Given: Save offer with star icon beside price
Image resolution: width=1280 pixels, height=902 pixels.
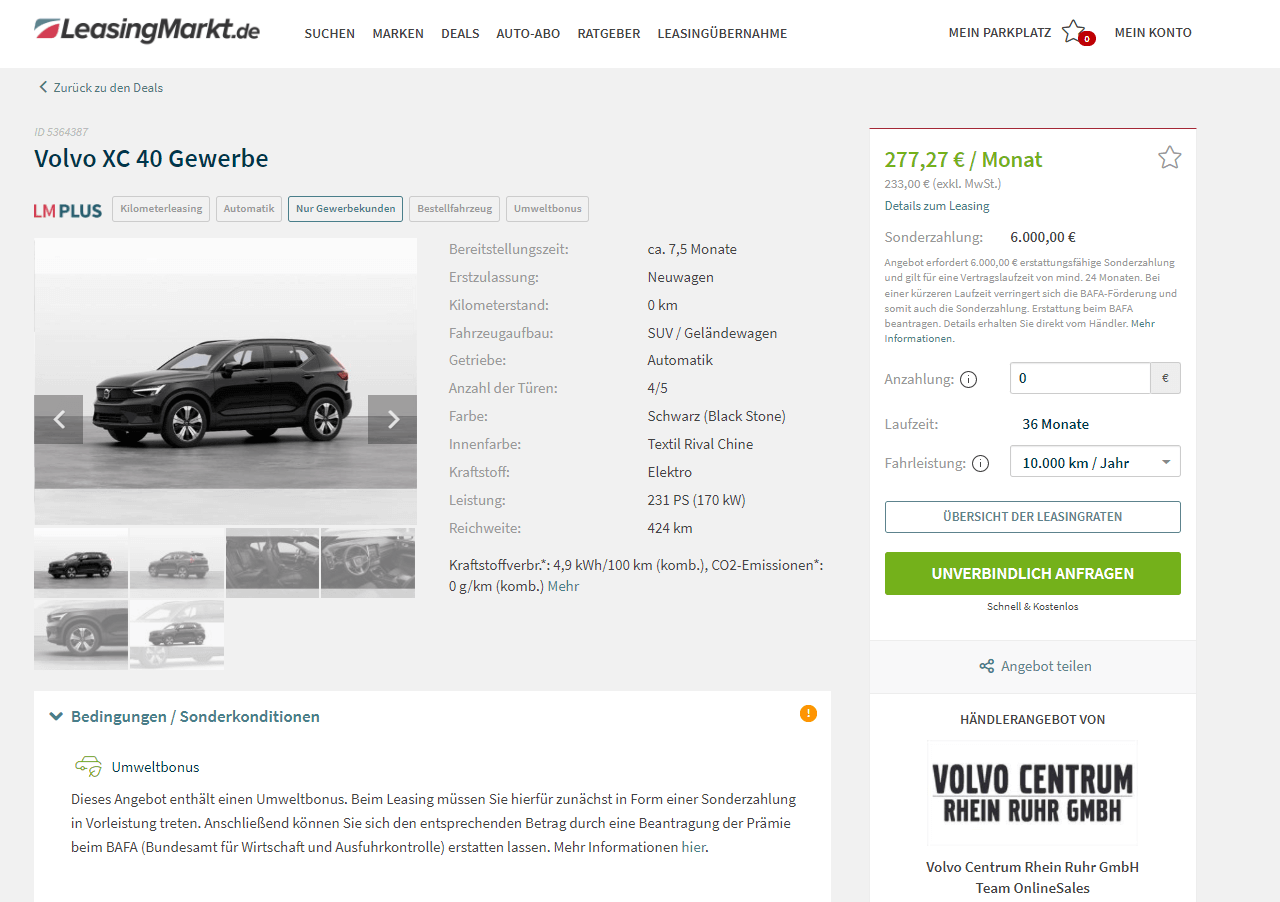Looking at the screenshot, I should (1169, 157).
